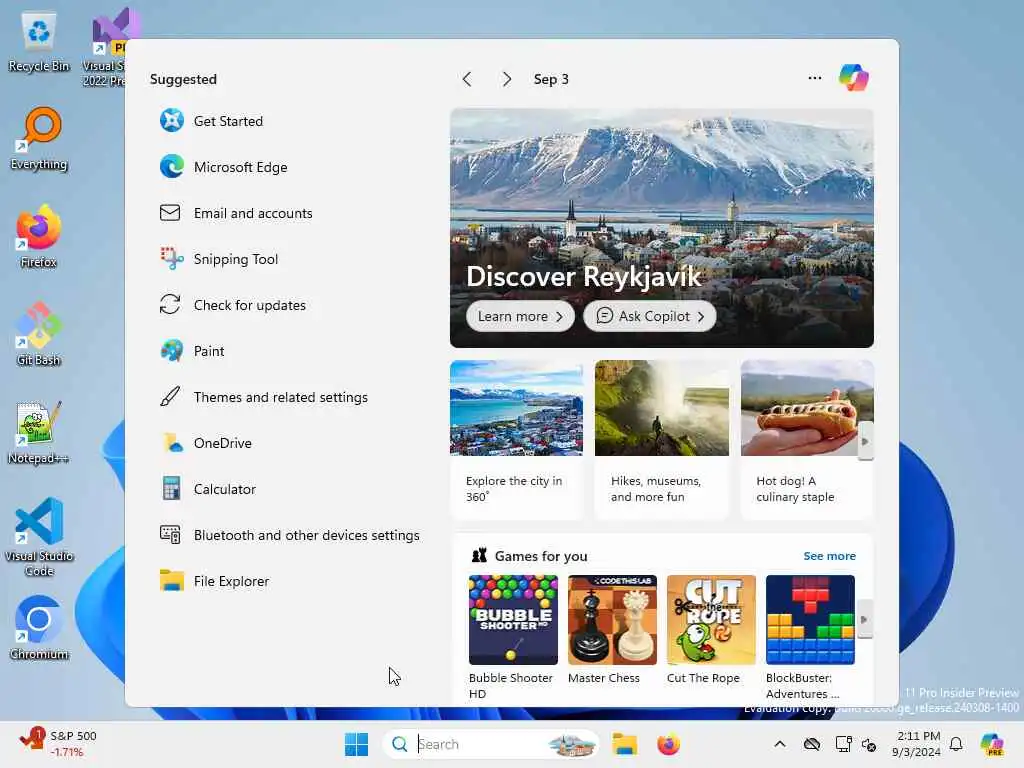Show more cards with the arrow beside Hot dog card
Viewport: 1024px width, 768px height.
pyautogui.click(x=865, y=441)
